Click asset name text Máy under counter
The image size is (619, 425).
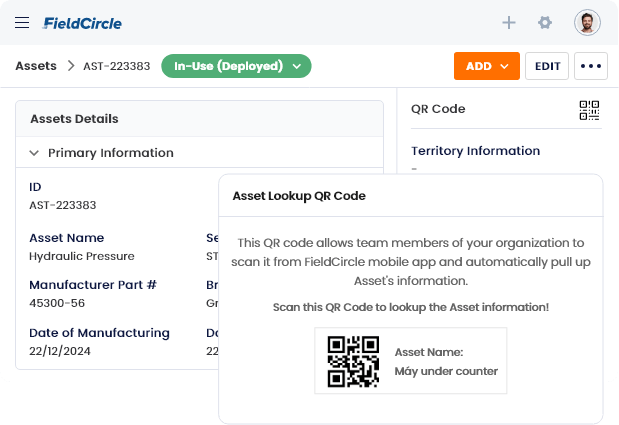pyautogui.click(x=446, y=371)
